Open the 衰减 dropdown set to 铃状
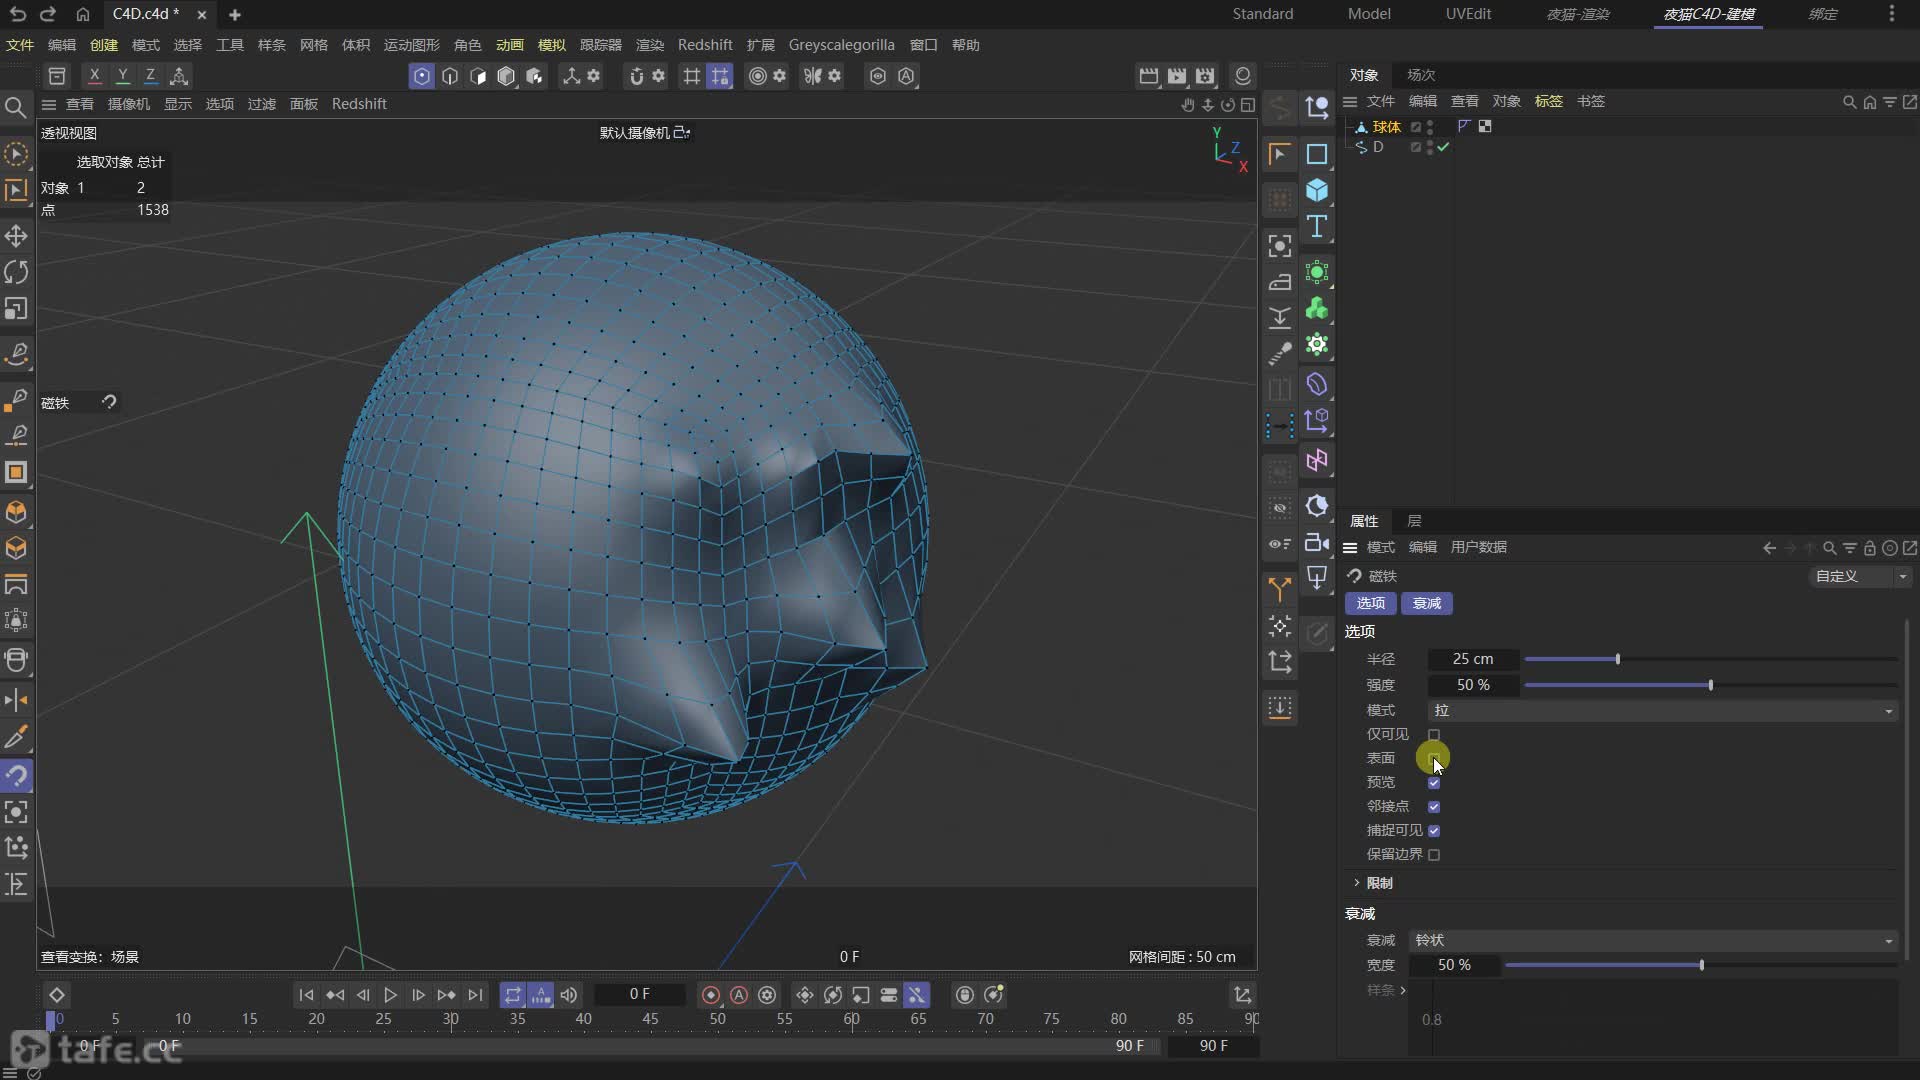This screenshot has height=1080, width=1920. click(1653, 940)
